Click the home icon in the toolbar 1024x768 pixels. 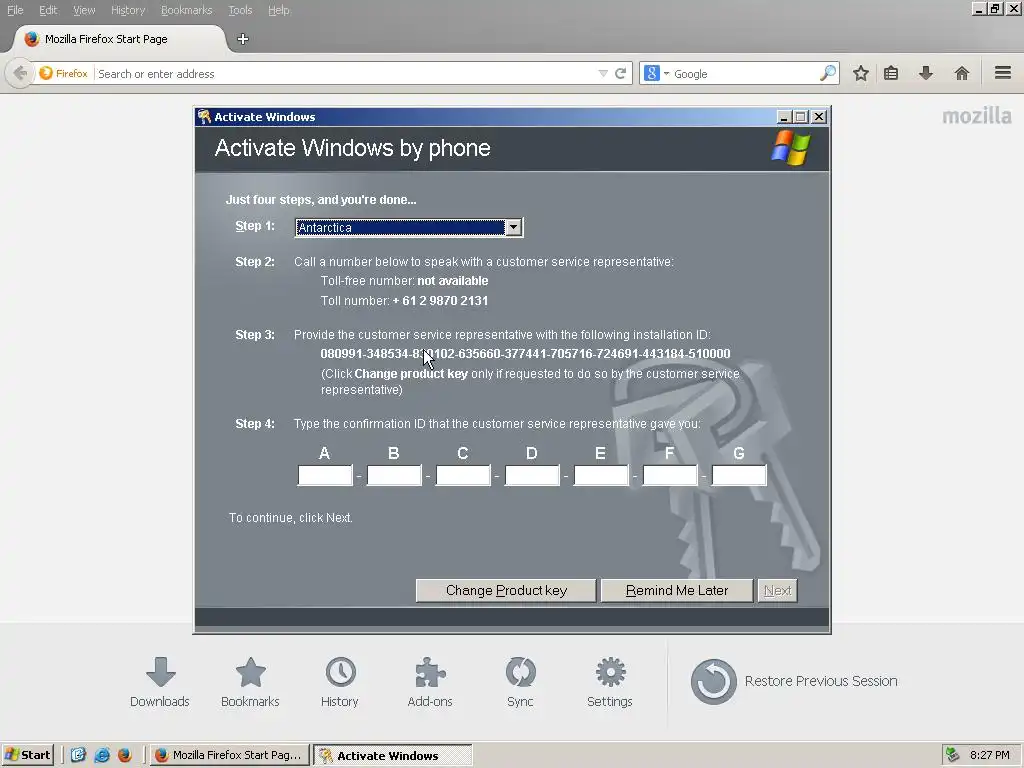click(x=961, y=73)
